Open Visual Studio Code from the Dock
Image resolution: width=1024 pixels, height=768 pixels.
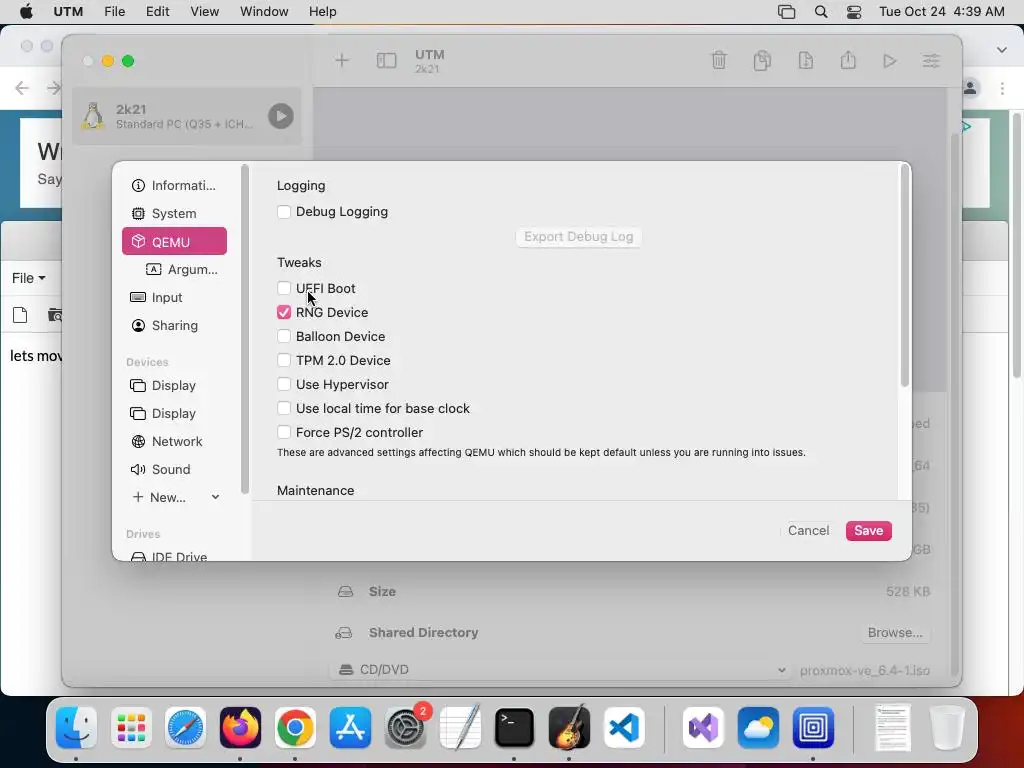coord(624,728)
